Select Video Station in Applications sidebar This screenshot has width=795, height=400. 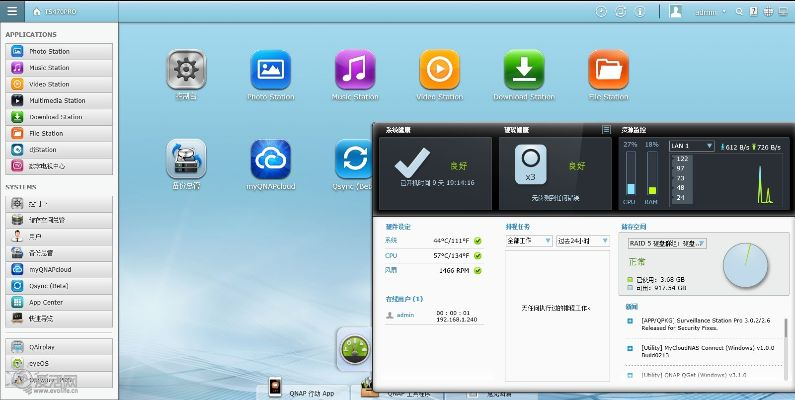coord(59,84)
